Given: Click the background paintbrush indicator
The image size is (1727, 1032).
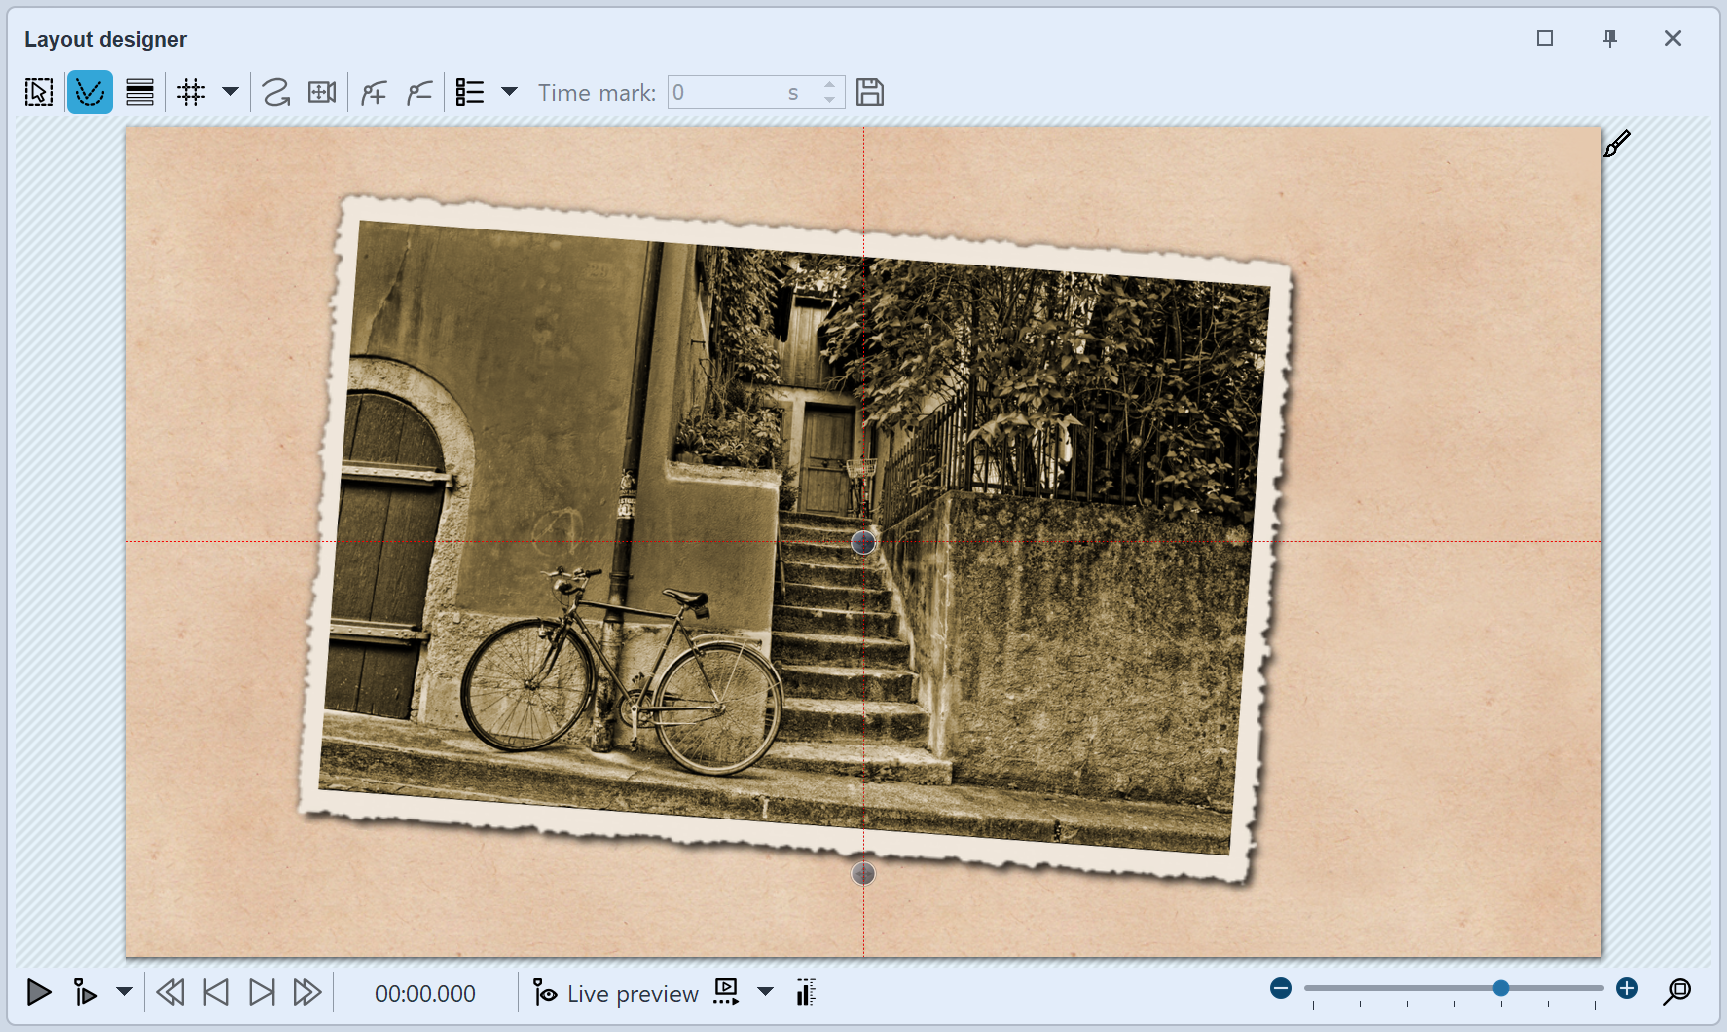Looking at the screenshot, I should tap(1618, 142).
